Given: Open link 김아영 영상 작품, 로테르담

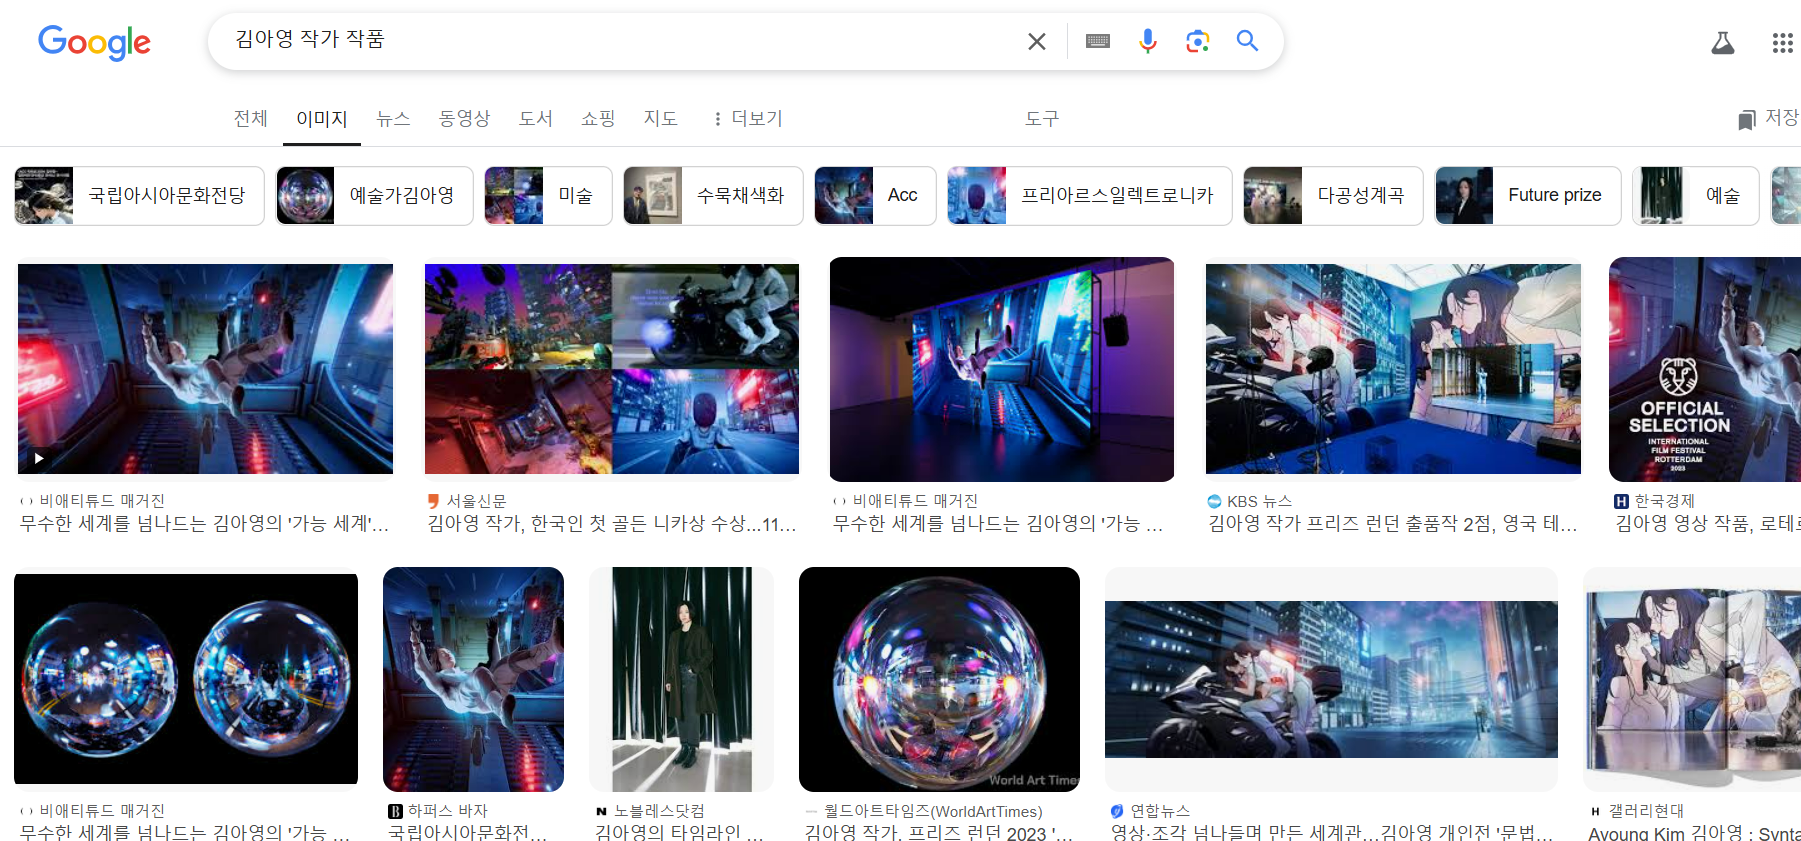Looking at the screenshot, I should pyautogui.click(x=1708, y=523).
